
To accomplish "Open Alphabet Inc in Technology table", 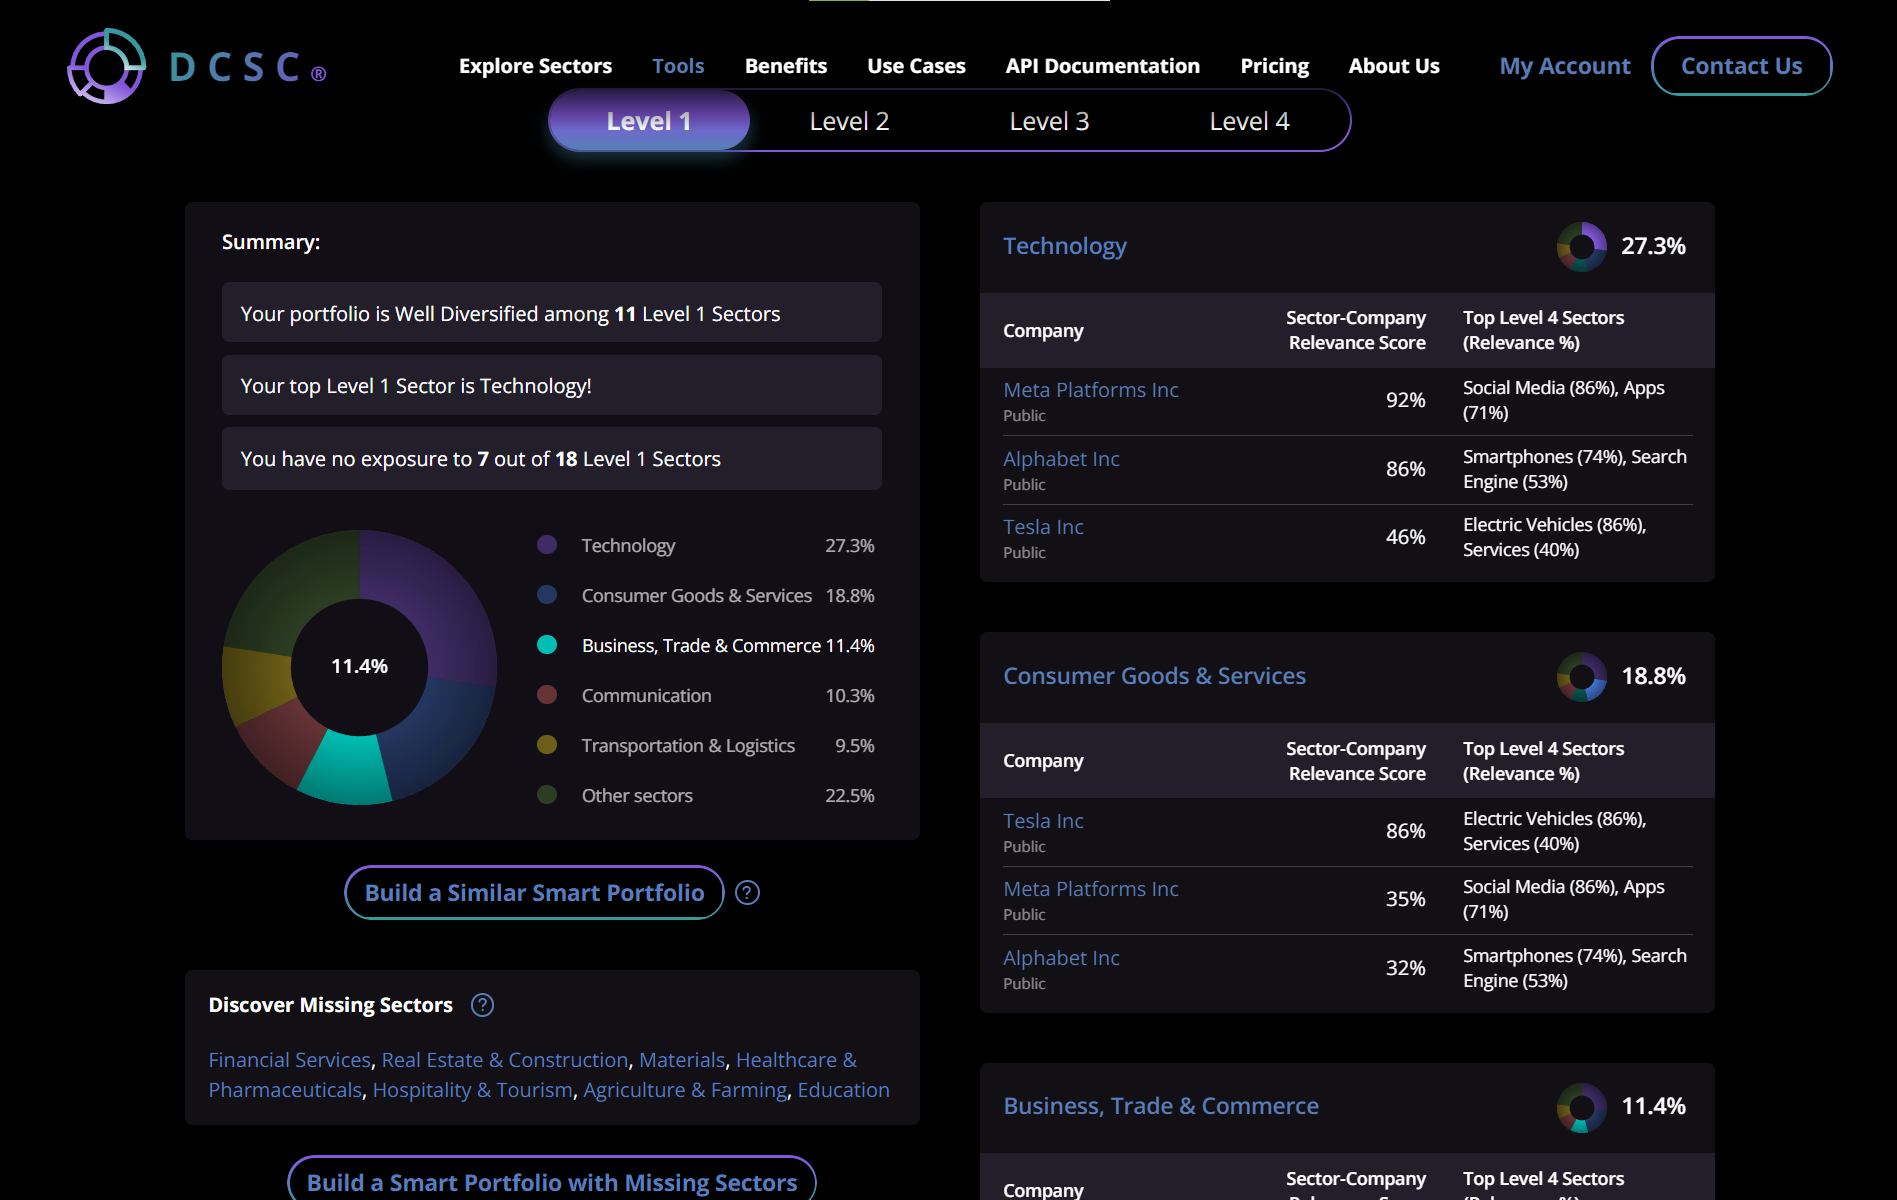I will pyautogui.click(x=1061, y=459).
